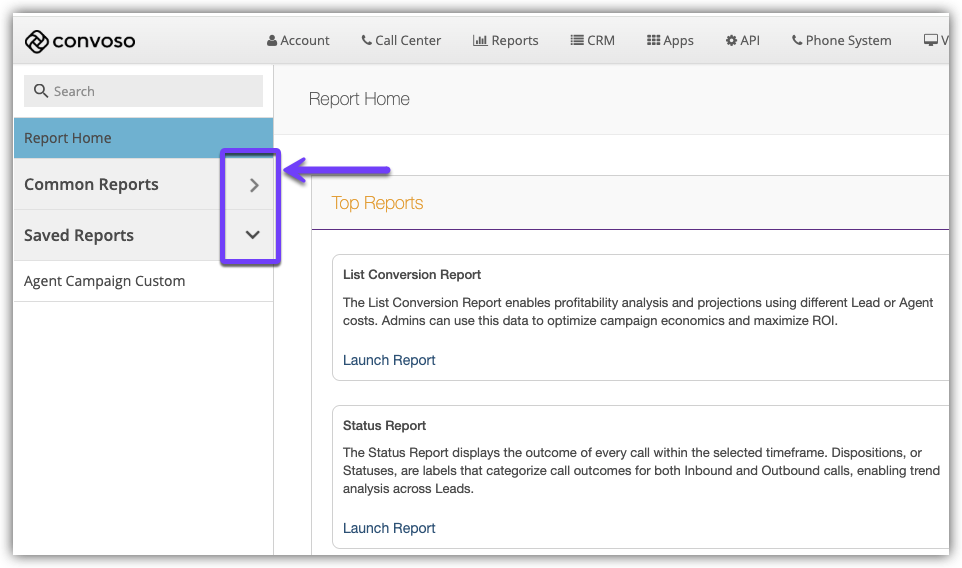Click the Common Reports sidebar label

[91, 185]
